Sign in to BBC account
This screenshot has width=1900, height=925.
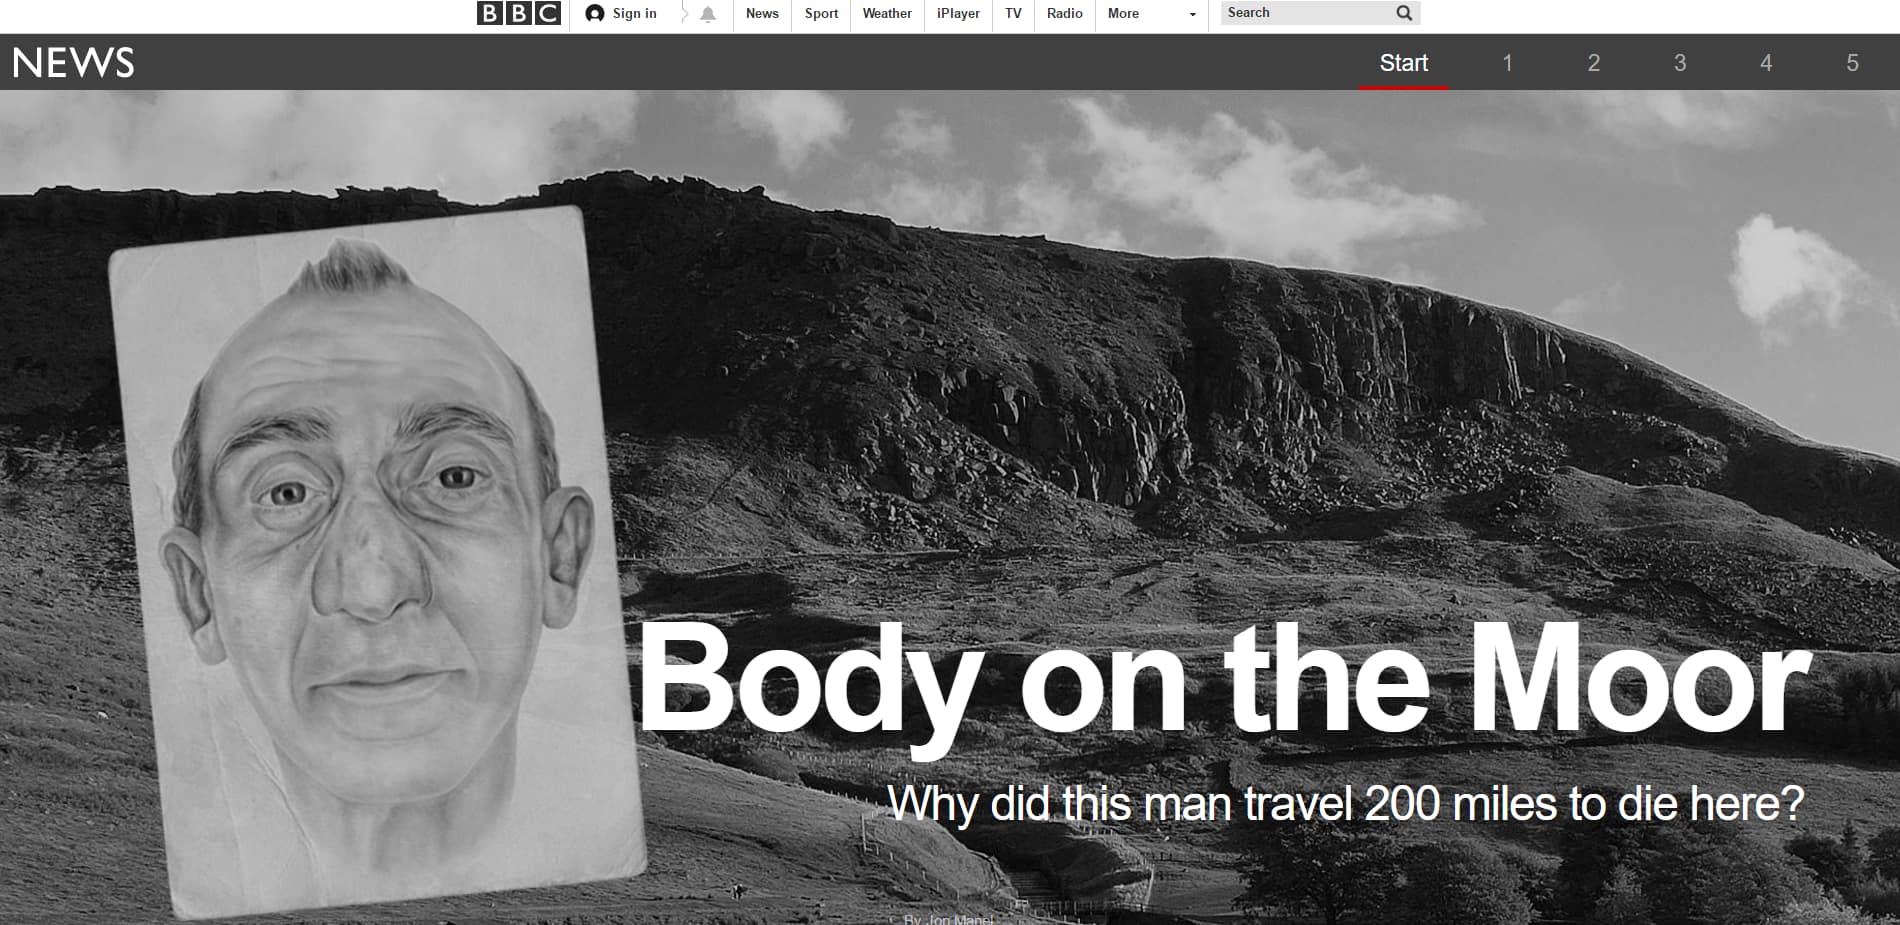[x=622, y=14]
